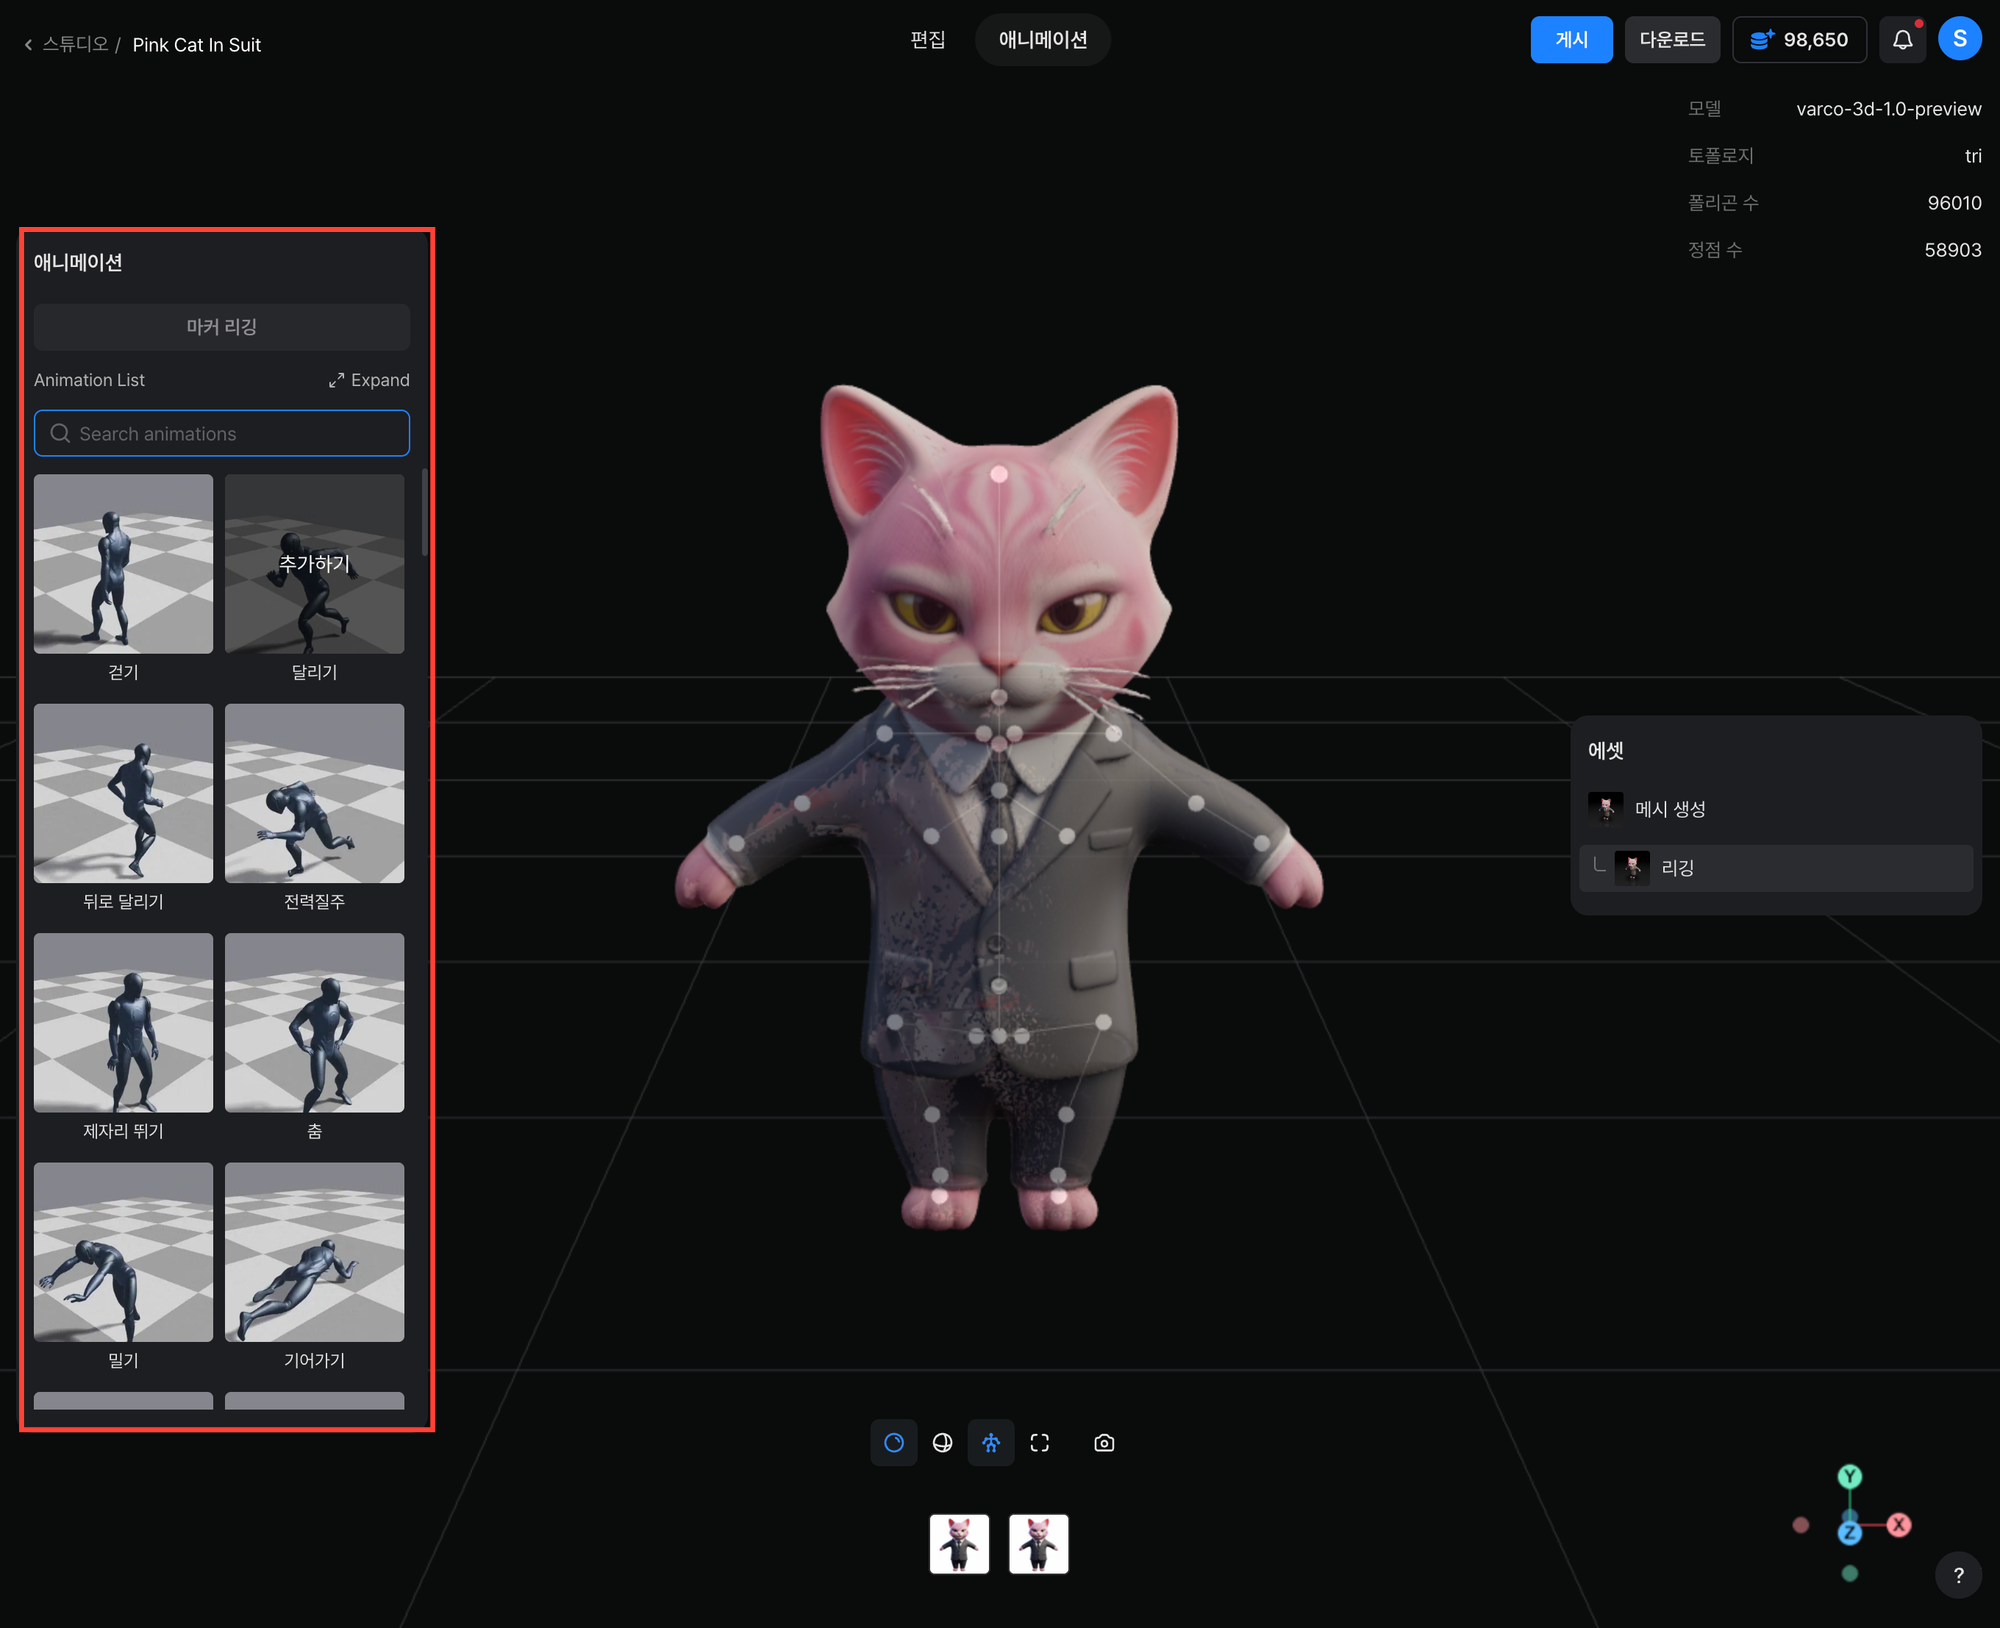Click the 게시 publish button

pos(1571,40)
